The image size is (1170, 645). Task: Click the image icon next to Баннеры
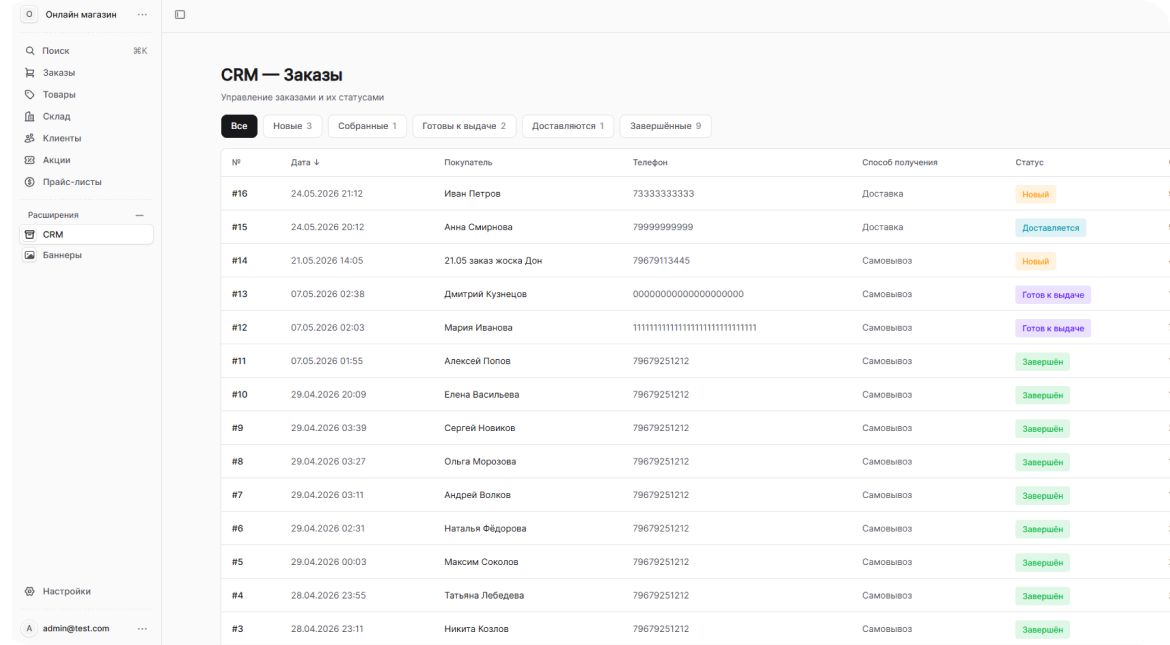(x=30, y=255)
